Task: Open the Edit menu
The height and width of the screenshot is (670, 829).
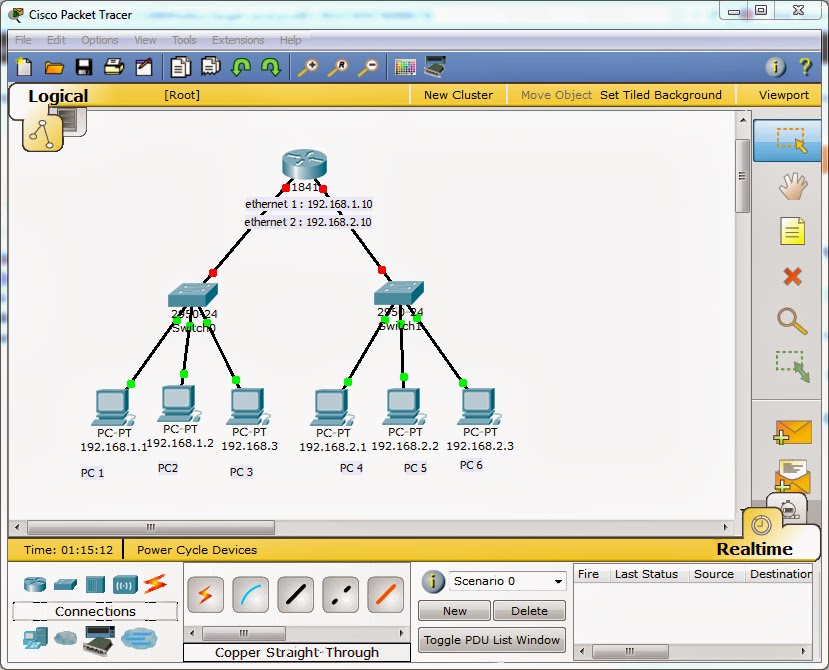Action: pos(56,40)
